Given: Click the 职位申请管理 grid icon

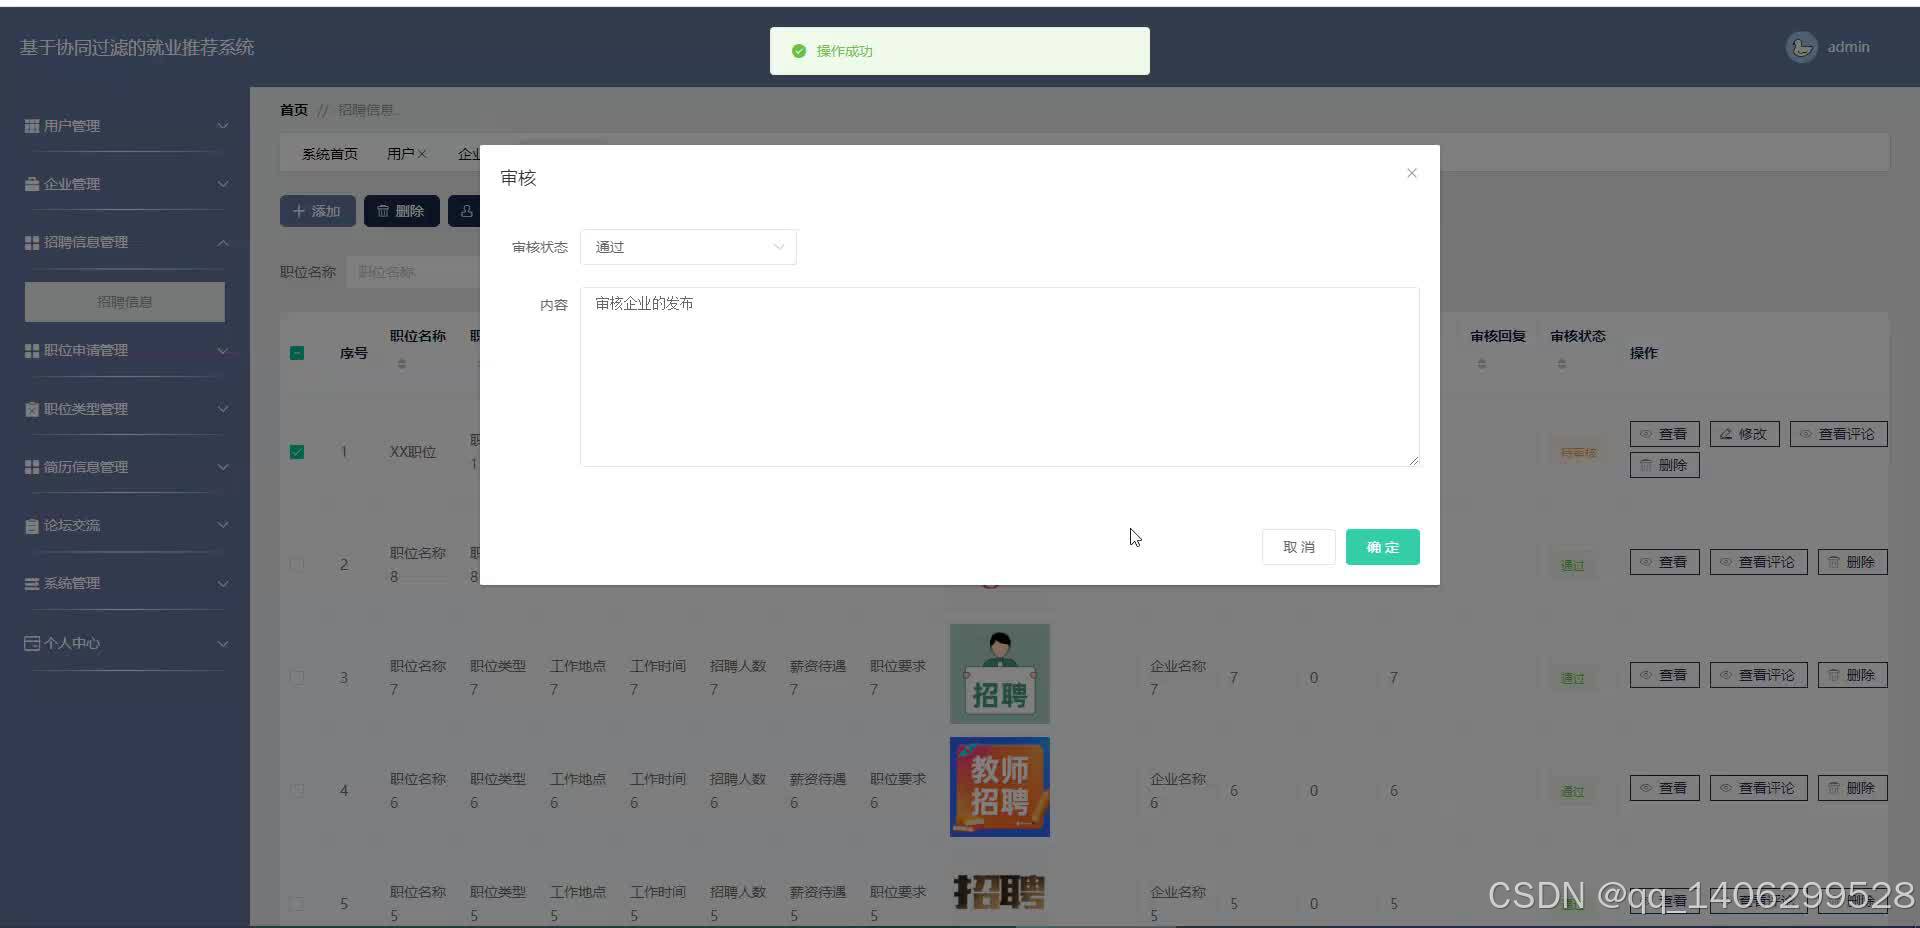Looking at the screenshot, I should pos(32,350).
